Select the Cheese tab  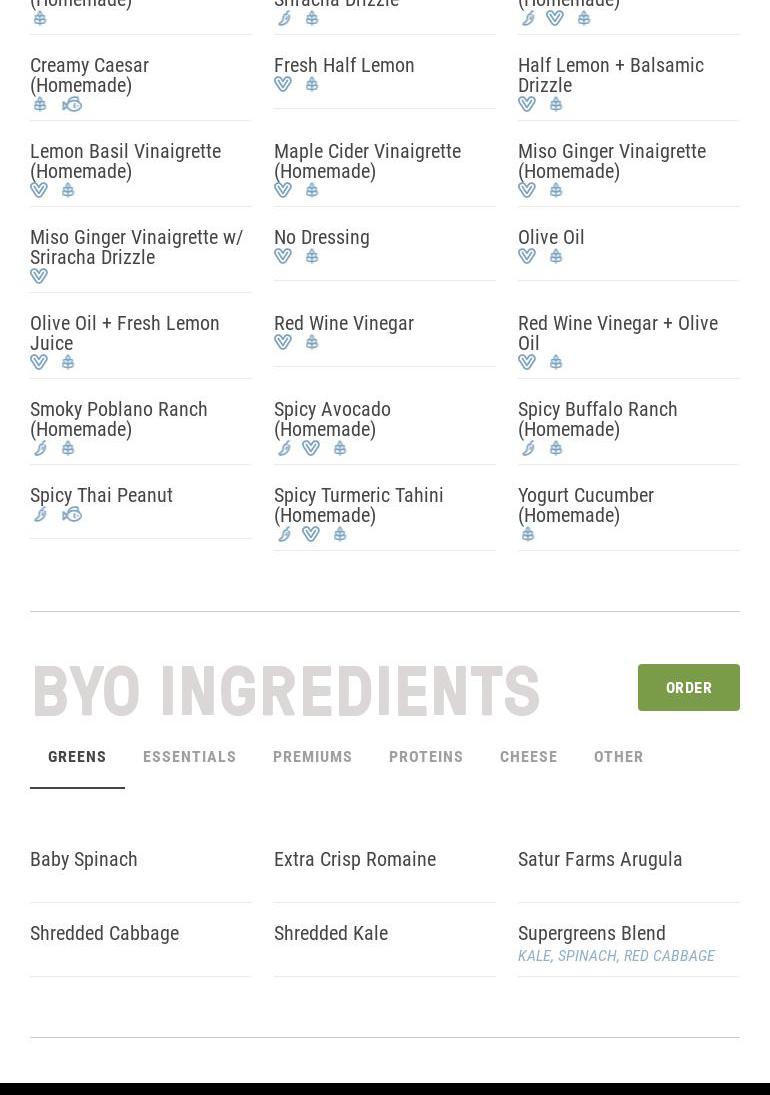[528, 757]
